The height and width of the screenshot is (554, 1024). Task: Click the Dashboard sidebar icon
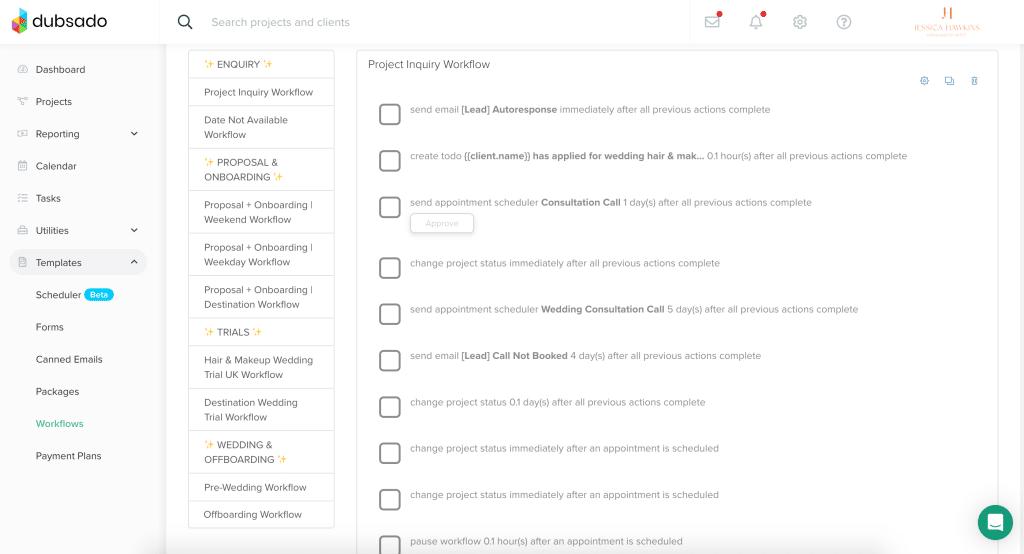(23, 69)
